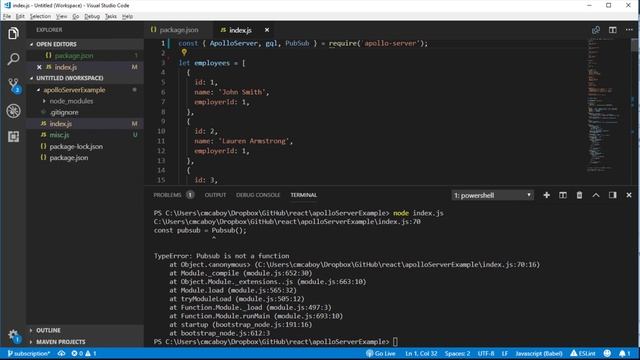640x360 pixels.
Task: Split the editor with split editor icon
Action: [x=613, y=30]
